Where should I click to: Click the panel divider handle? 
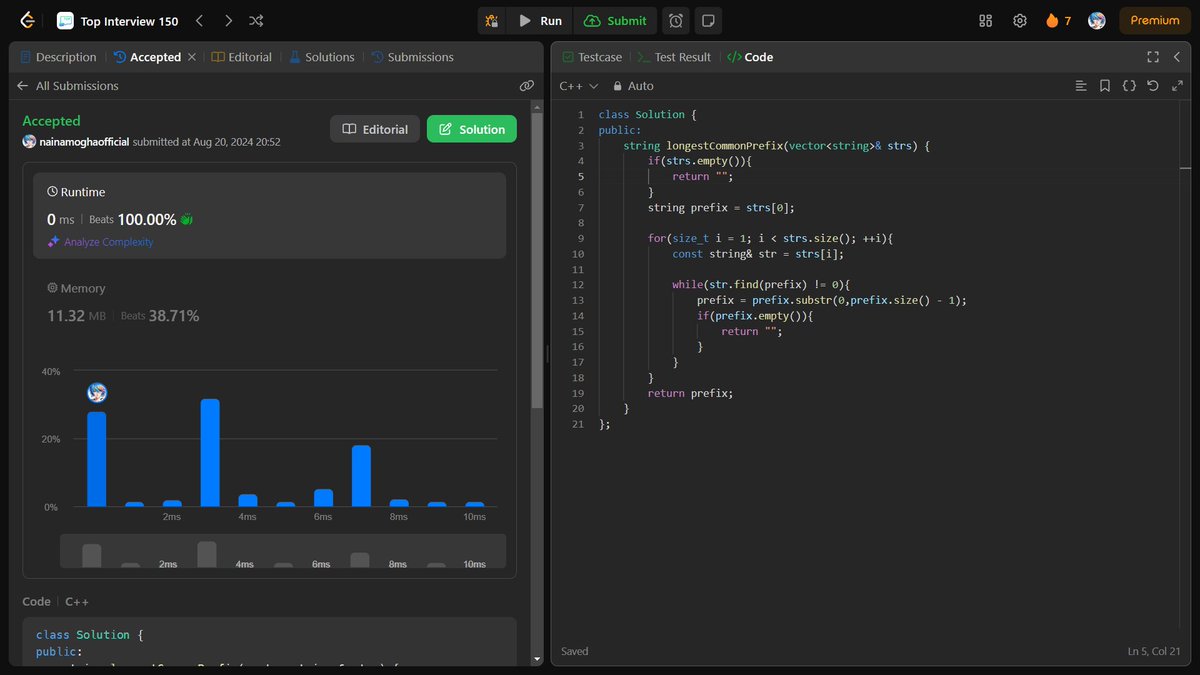coord(547,355)
